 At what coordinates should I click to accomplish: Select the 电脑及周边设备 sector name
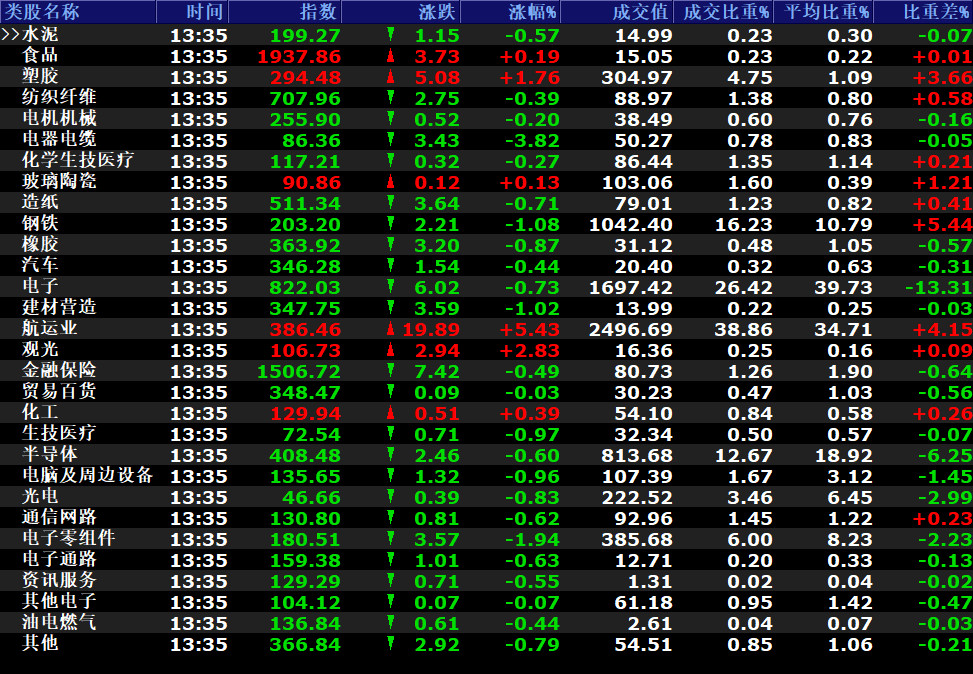coord(87,475)
